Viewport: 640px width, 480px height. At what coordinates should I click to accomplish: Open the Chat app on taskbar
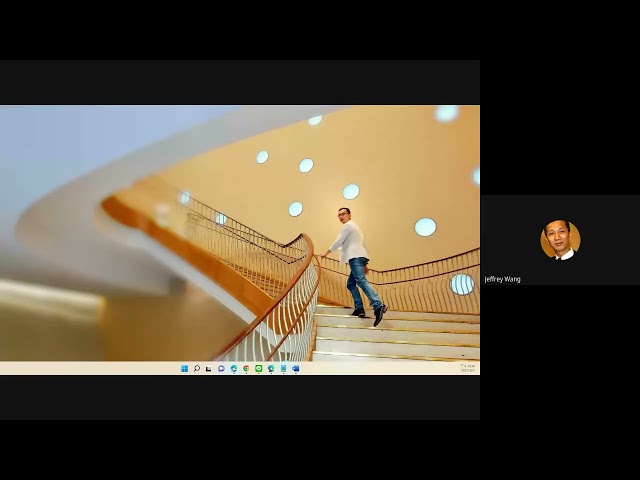point(221,369)
